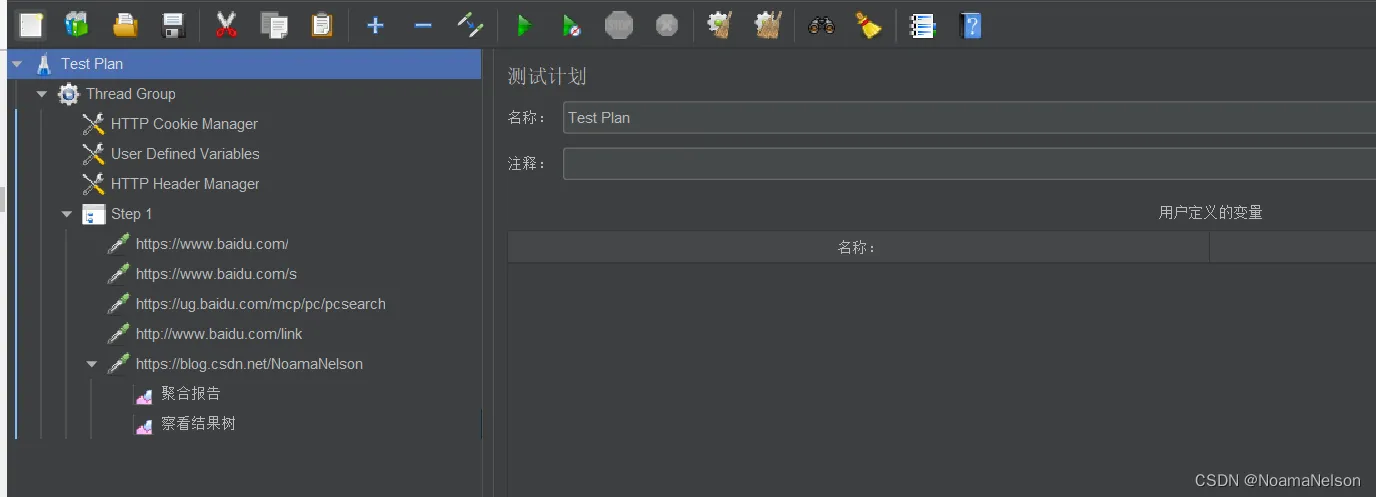Click the HTTP Cookie Manager wrench icon
Viewport: 1376px width, 497px height.
[93, 124]
